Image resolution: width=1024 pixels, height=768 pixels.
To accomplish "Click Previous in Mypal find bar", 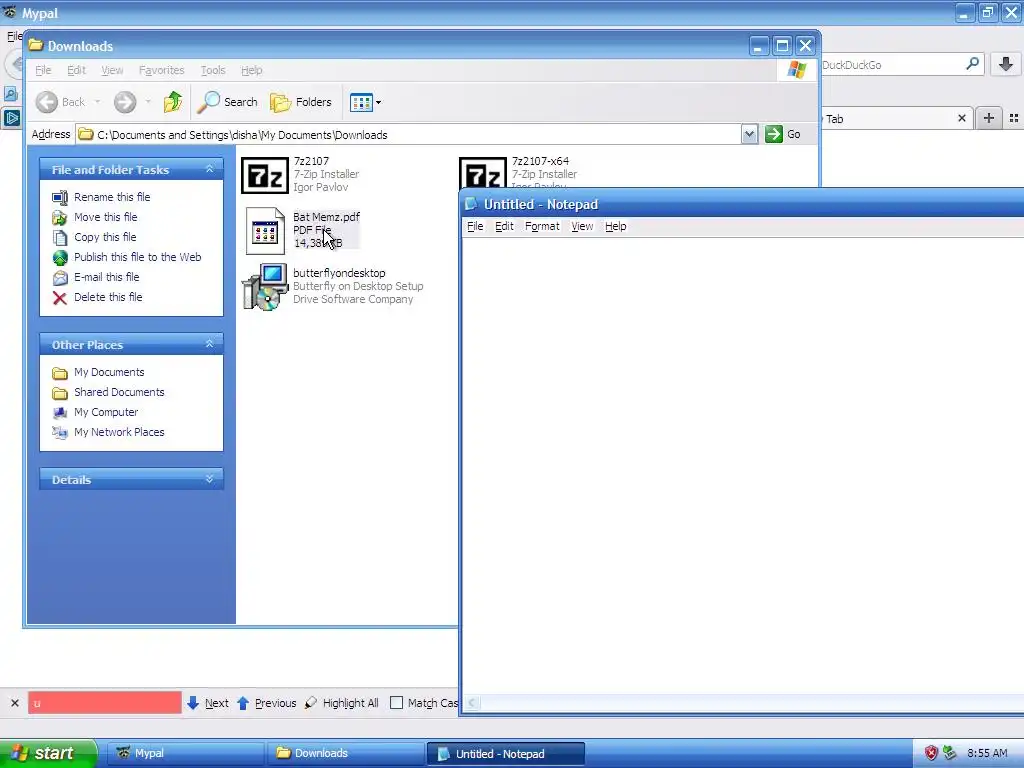I will click(x=266, y=703).
